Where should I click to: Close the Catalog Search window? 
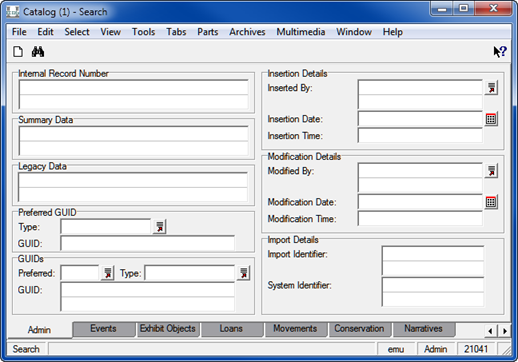pyautogui.click(x=493, y=8)
